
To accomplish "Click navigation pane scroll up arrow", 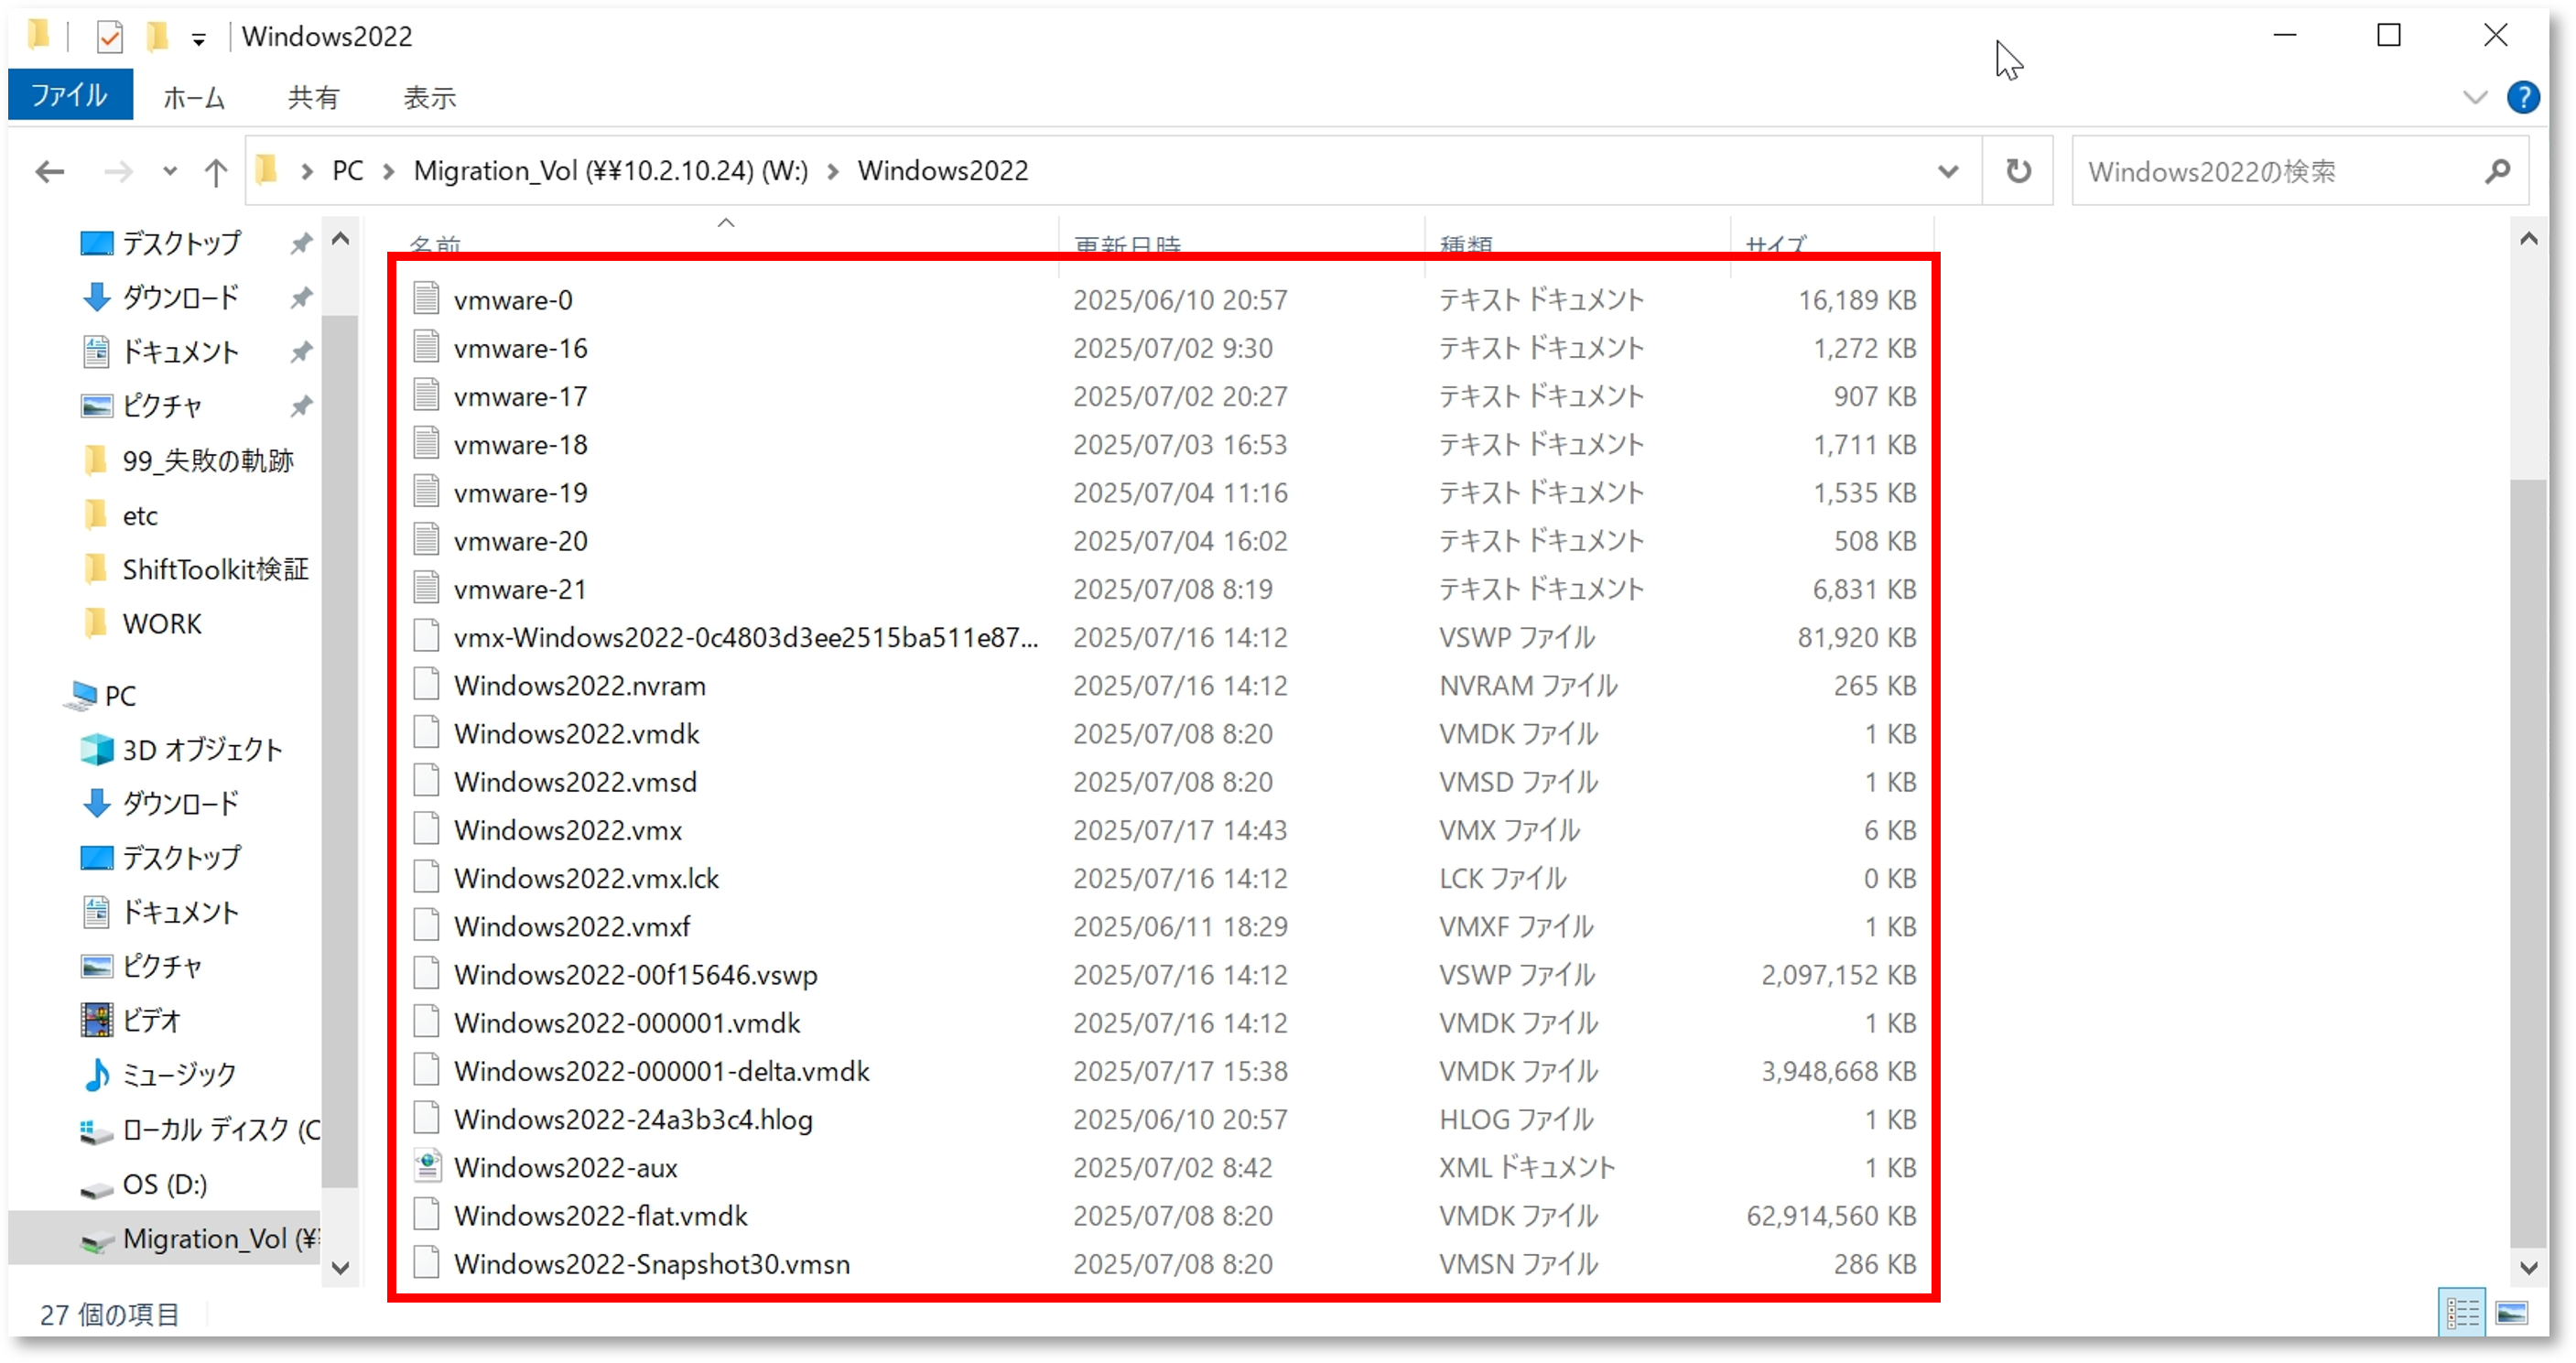I will point(340,239).
